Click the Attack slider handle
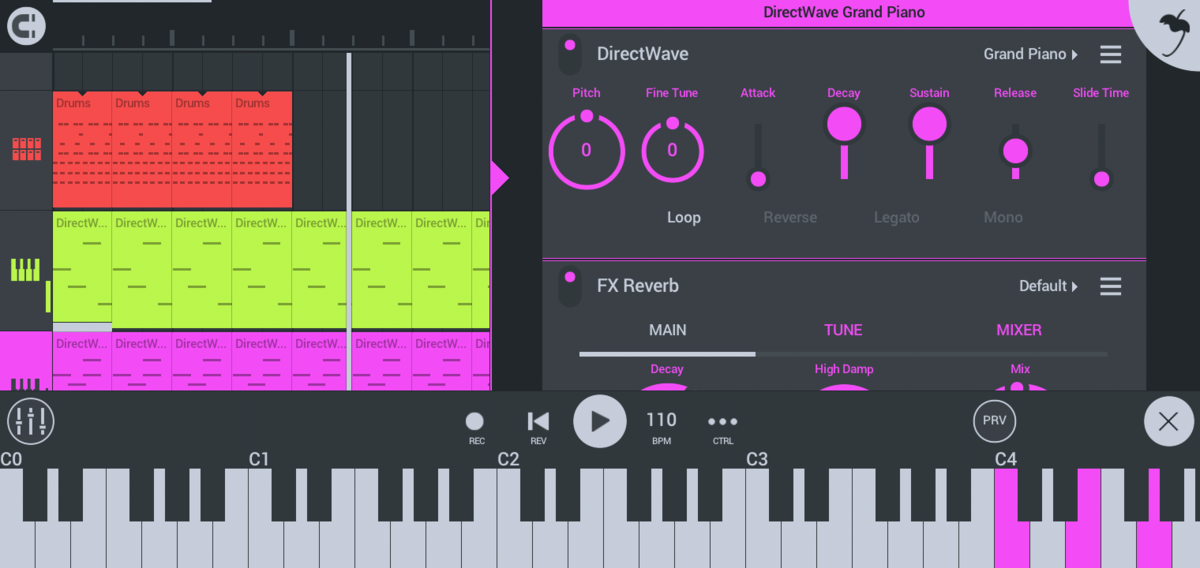The width and height of the screenshot is (1200, 568). tap(758, 179)
